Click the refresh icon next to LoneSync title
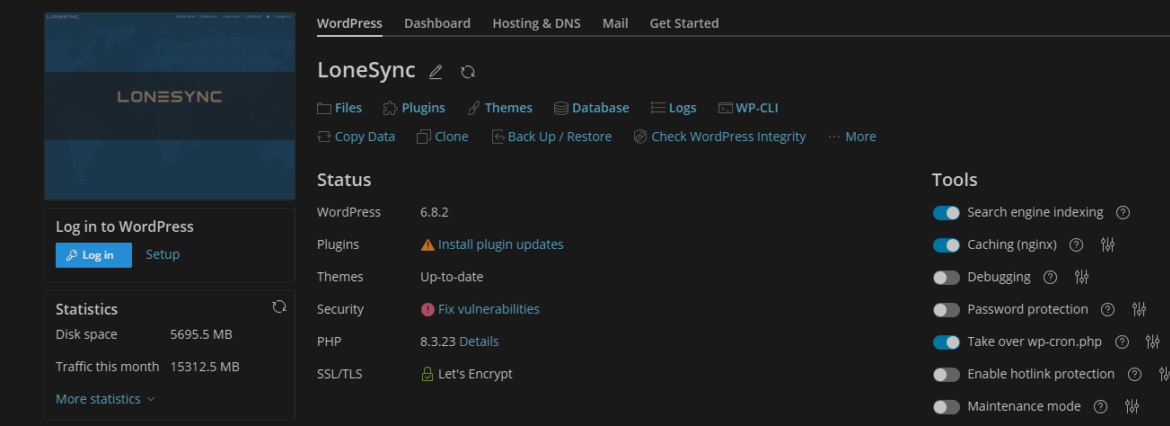 [468, 72]
